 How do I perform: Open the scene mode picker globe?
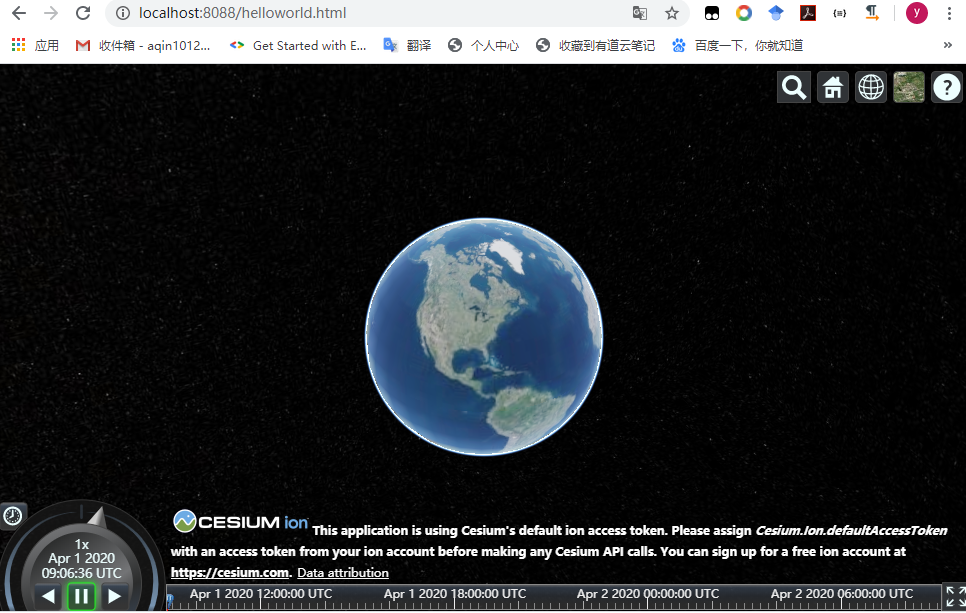point(870,87)
